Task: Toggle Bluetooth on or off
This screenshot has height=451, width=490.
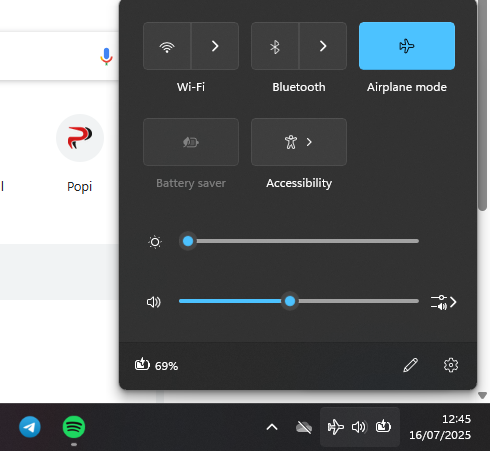Action: pos(275,46)
